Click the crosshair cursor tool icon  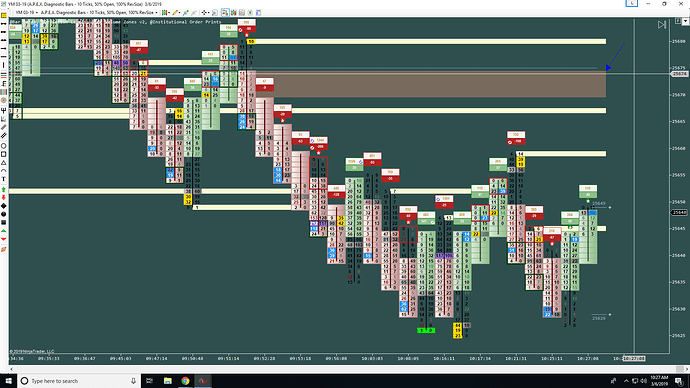click(x=205, y=12)
